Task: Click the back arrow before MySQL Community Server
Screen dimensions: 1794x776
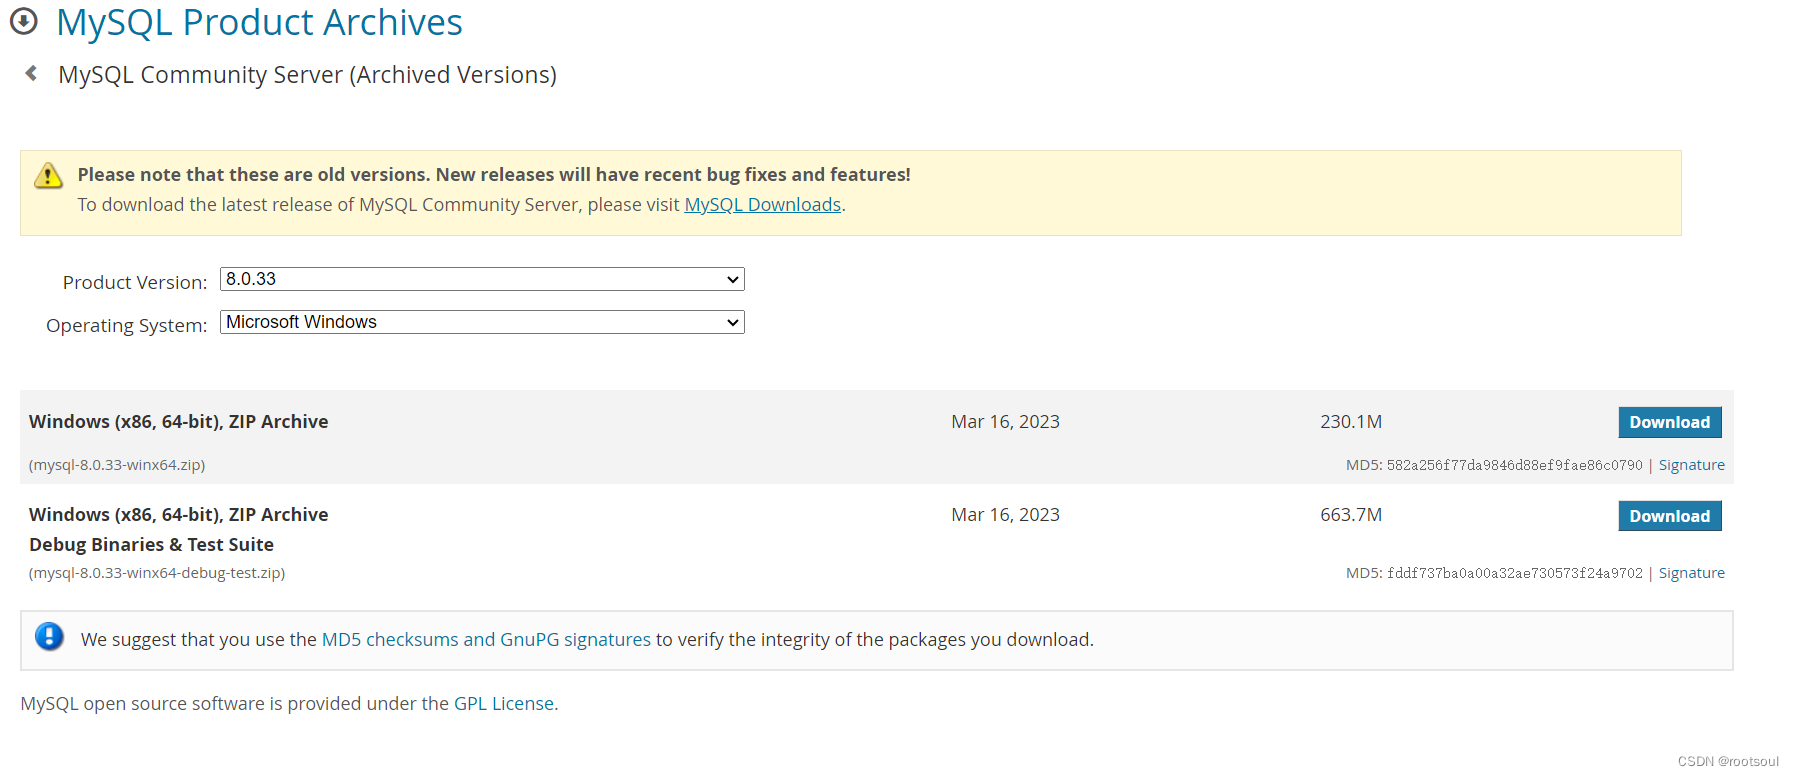Action: pyautogui.click(x=32, y=73)
